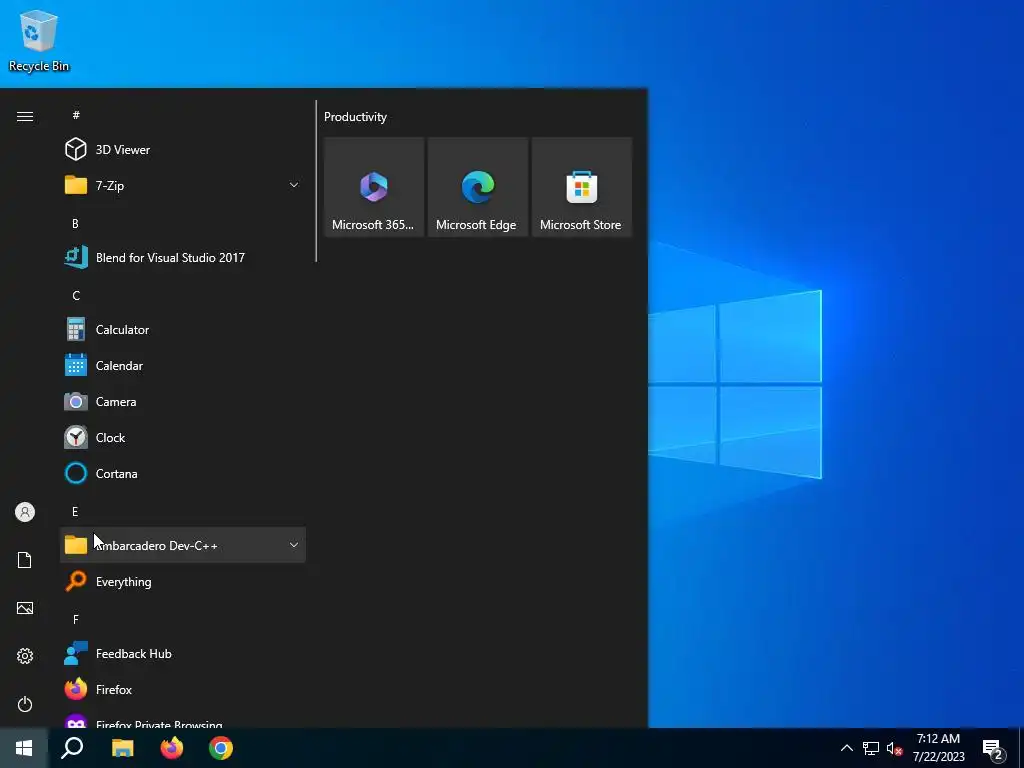Open Documents from the Start sidebar

[x=25, y=560]
